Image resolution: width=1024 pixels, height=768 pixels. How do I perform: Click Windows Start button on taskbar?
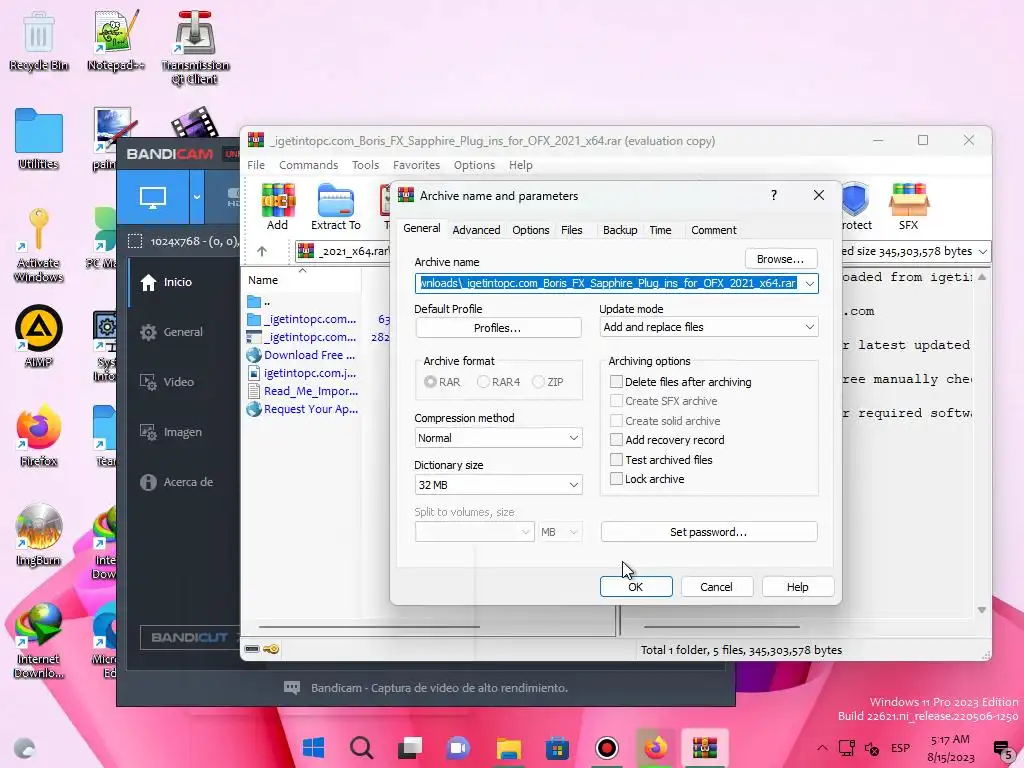pos(313,748)
